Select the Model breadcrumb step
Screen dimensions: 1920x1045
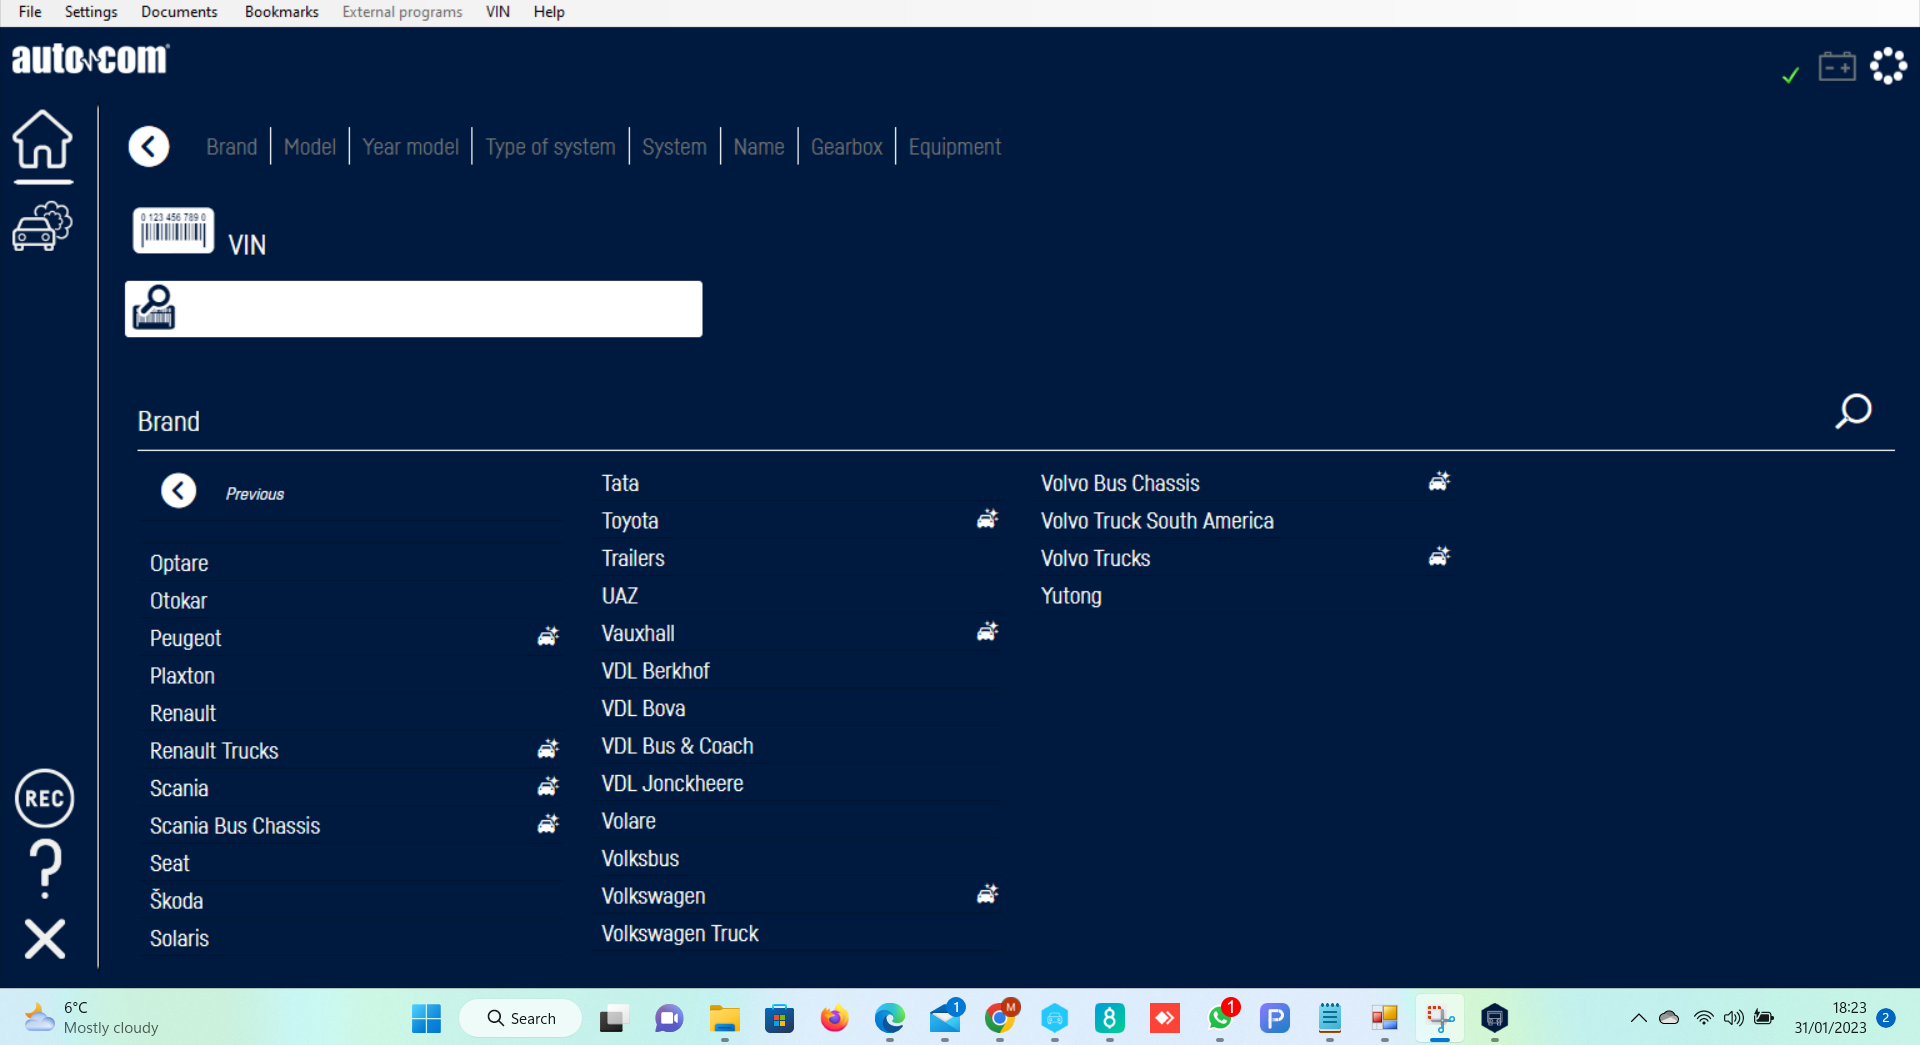(310, 147)
